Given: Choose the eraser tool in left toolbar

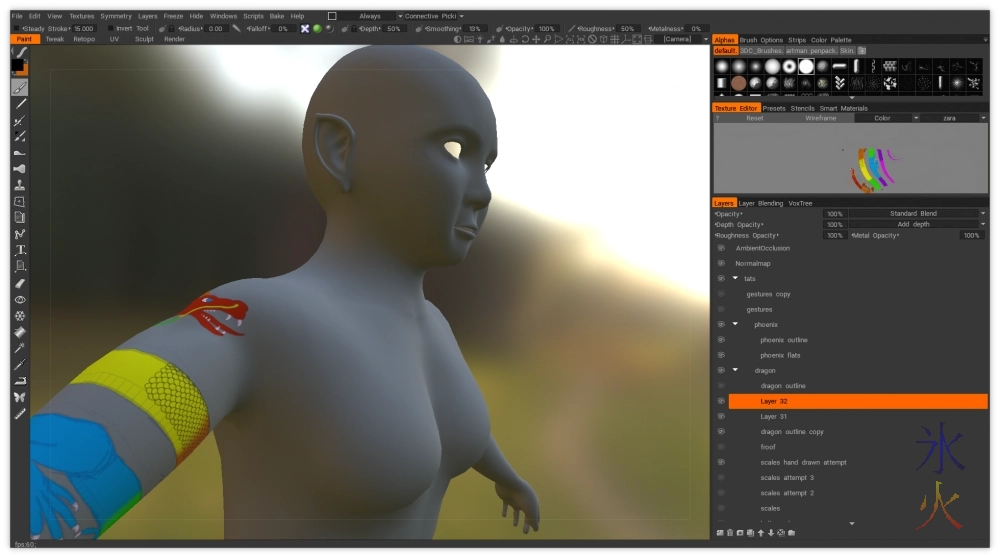Looking at the screenshot, I should click(x=20, y=283).
